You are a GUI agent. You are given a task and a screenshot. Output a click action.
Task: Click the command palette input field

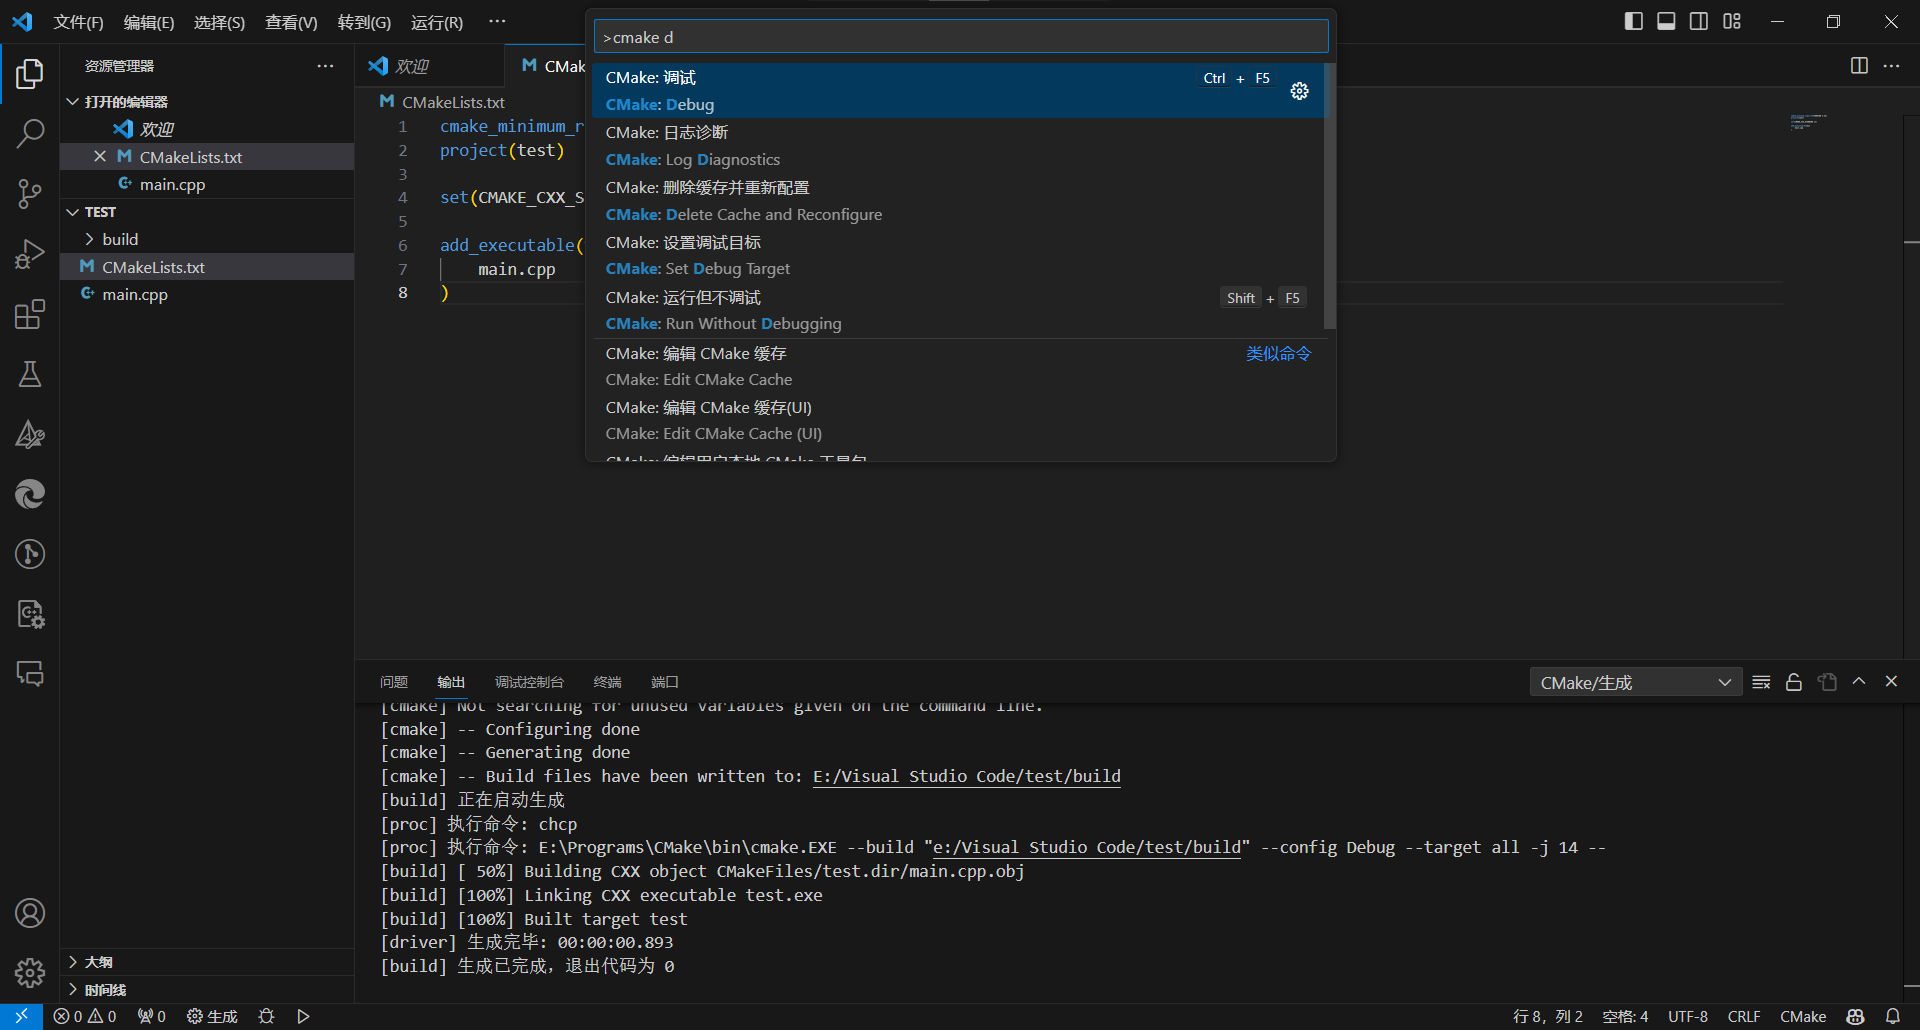960,37
